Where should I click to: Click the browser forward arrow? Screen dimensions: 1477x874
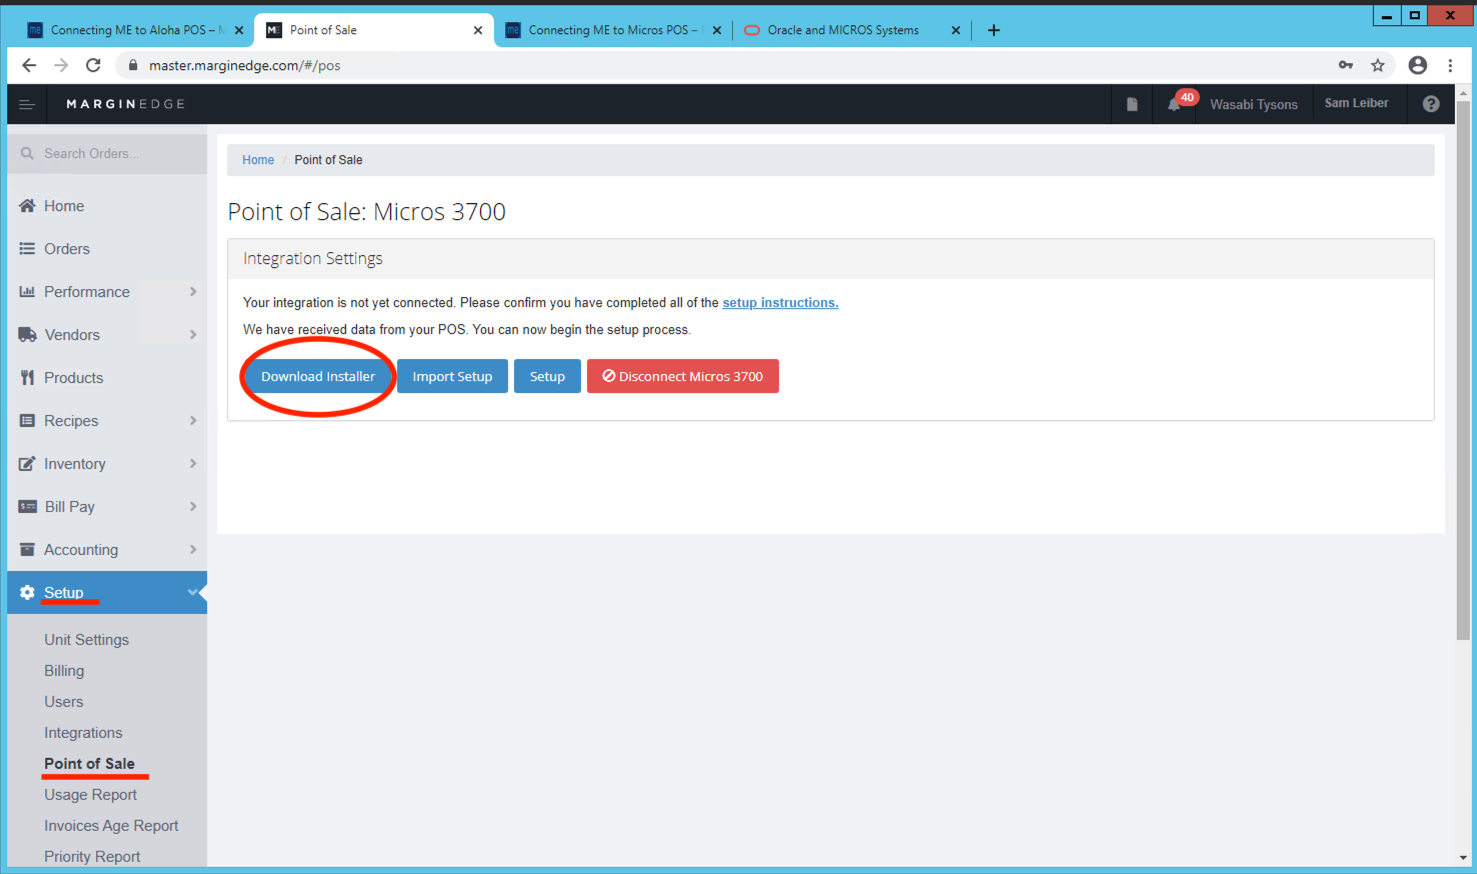coord(61,65)
